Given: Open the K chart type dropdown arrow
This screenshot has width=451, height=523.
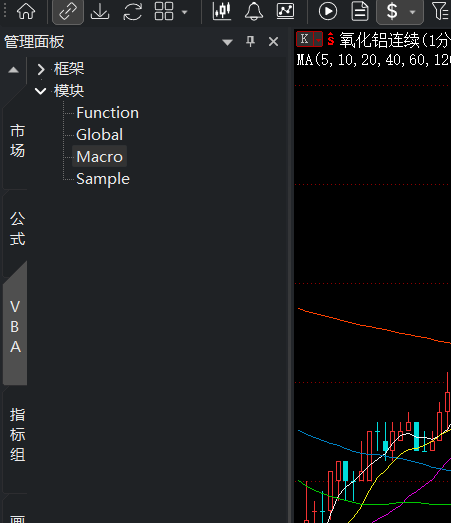Looking at the screenshot, I should point(318,40).
